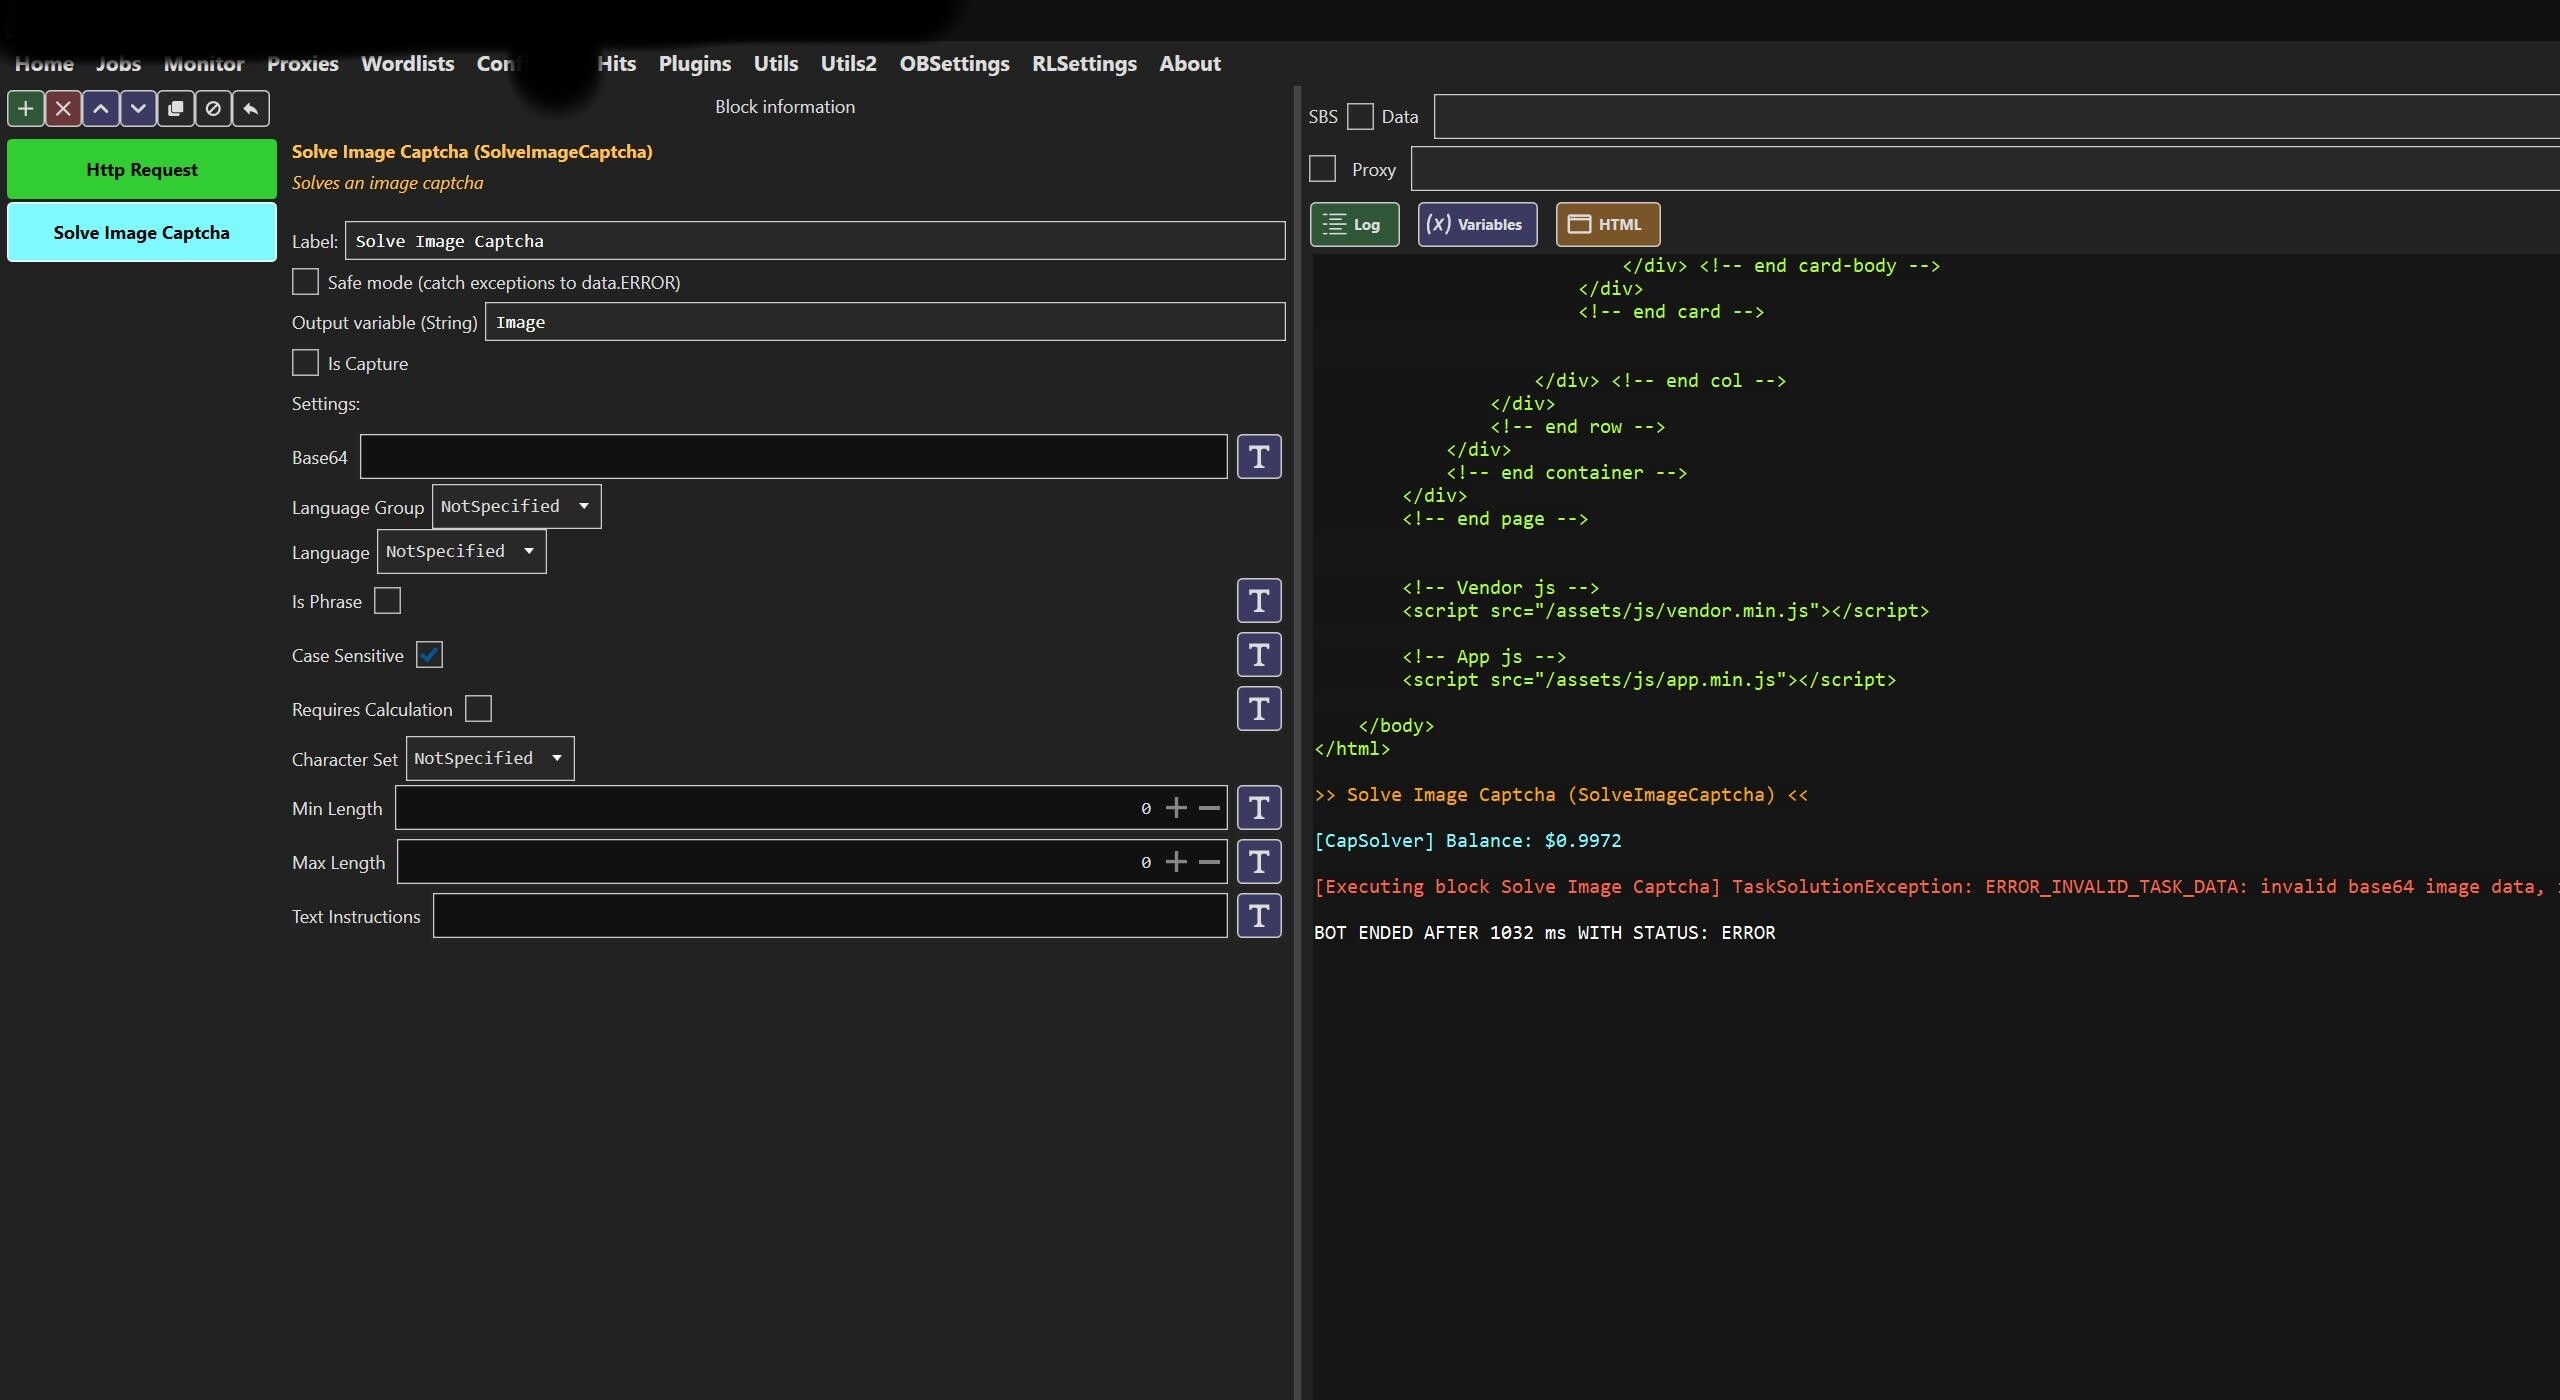2560x1400 pixels.
Task: Increase the Min Length value with plus
Action: 1176,808
